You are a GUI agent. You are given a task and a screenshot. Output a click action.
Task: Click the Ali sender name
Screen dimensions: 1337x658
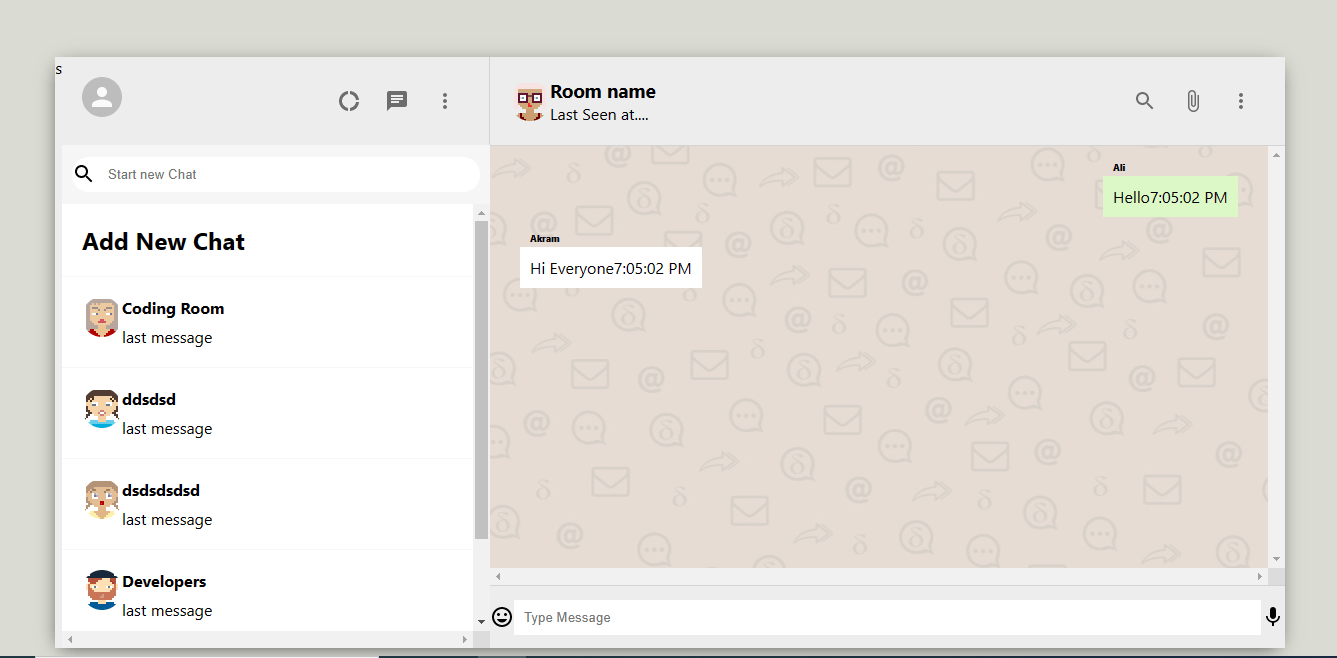click(1119, 168)
